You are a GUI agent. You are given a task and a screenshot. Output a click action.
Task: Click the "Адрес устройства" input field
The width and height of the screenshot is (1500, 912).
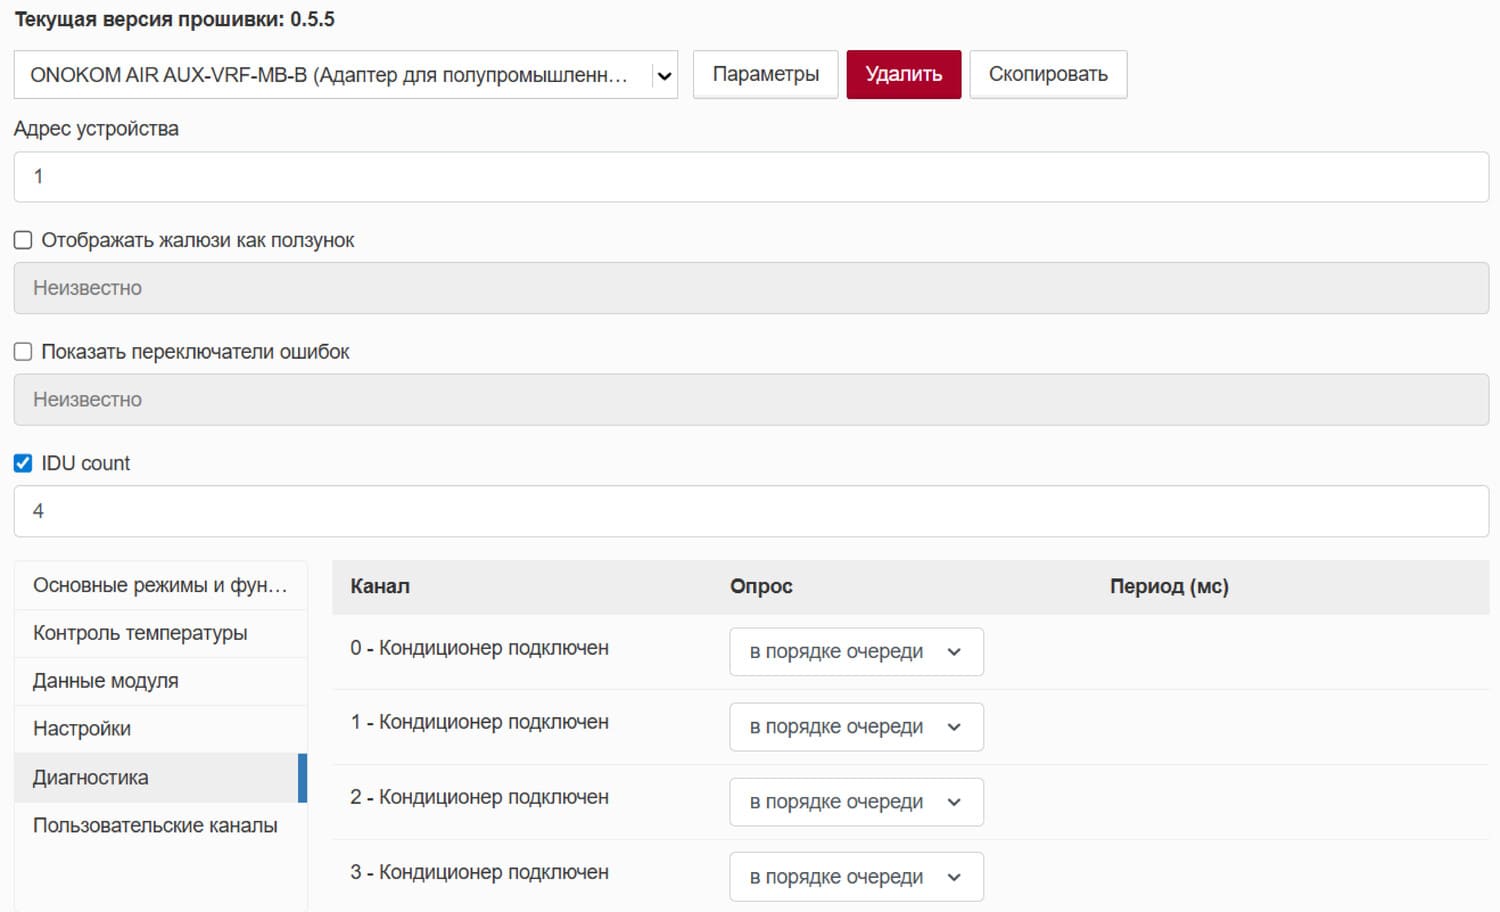[x=750, y=176]
